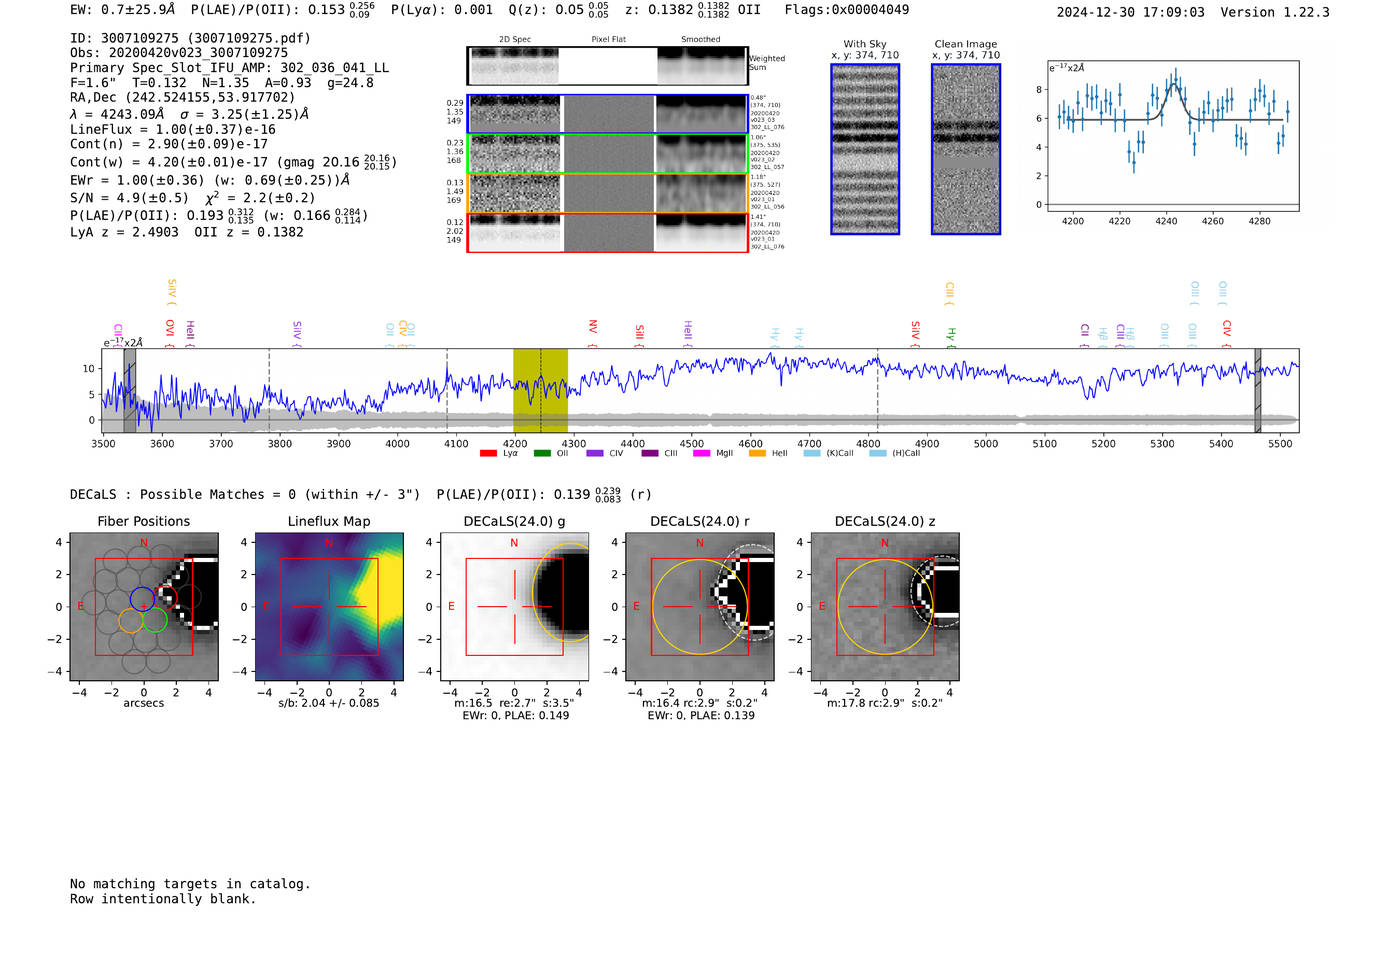Click 'Row intentionally blank.' text
The height and width of the screenshot is (953, 1400).
coord(163,899)
